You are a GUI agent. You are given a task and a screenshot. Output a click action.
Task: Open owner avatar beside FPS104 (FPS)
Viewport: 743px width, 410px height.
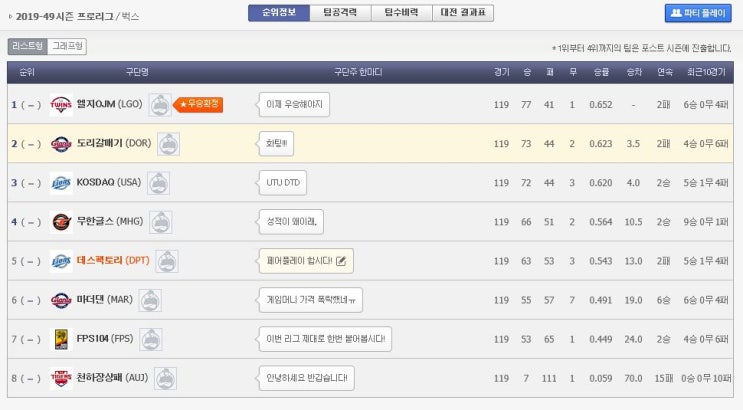(x=151, y=339)
